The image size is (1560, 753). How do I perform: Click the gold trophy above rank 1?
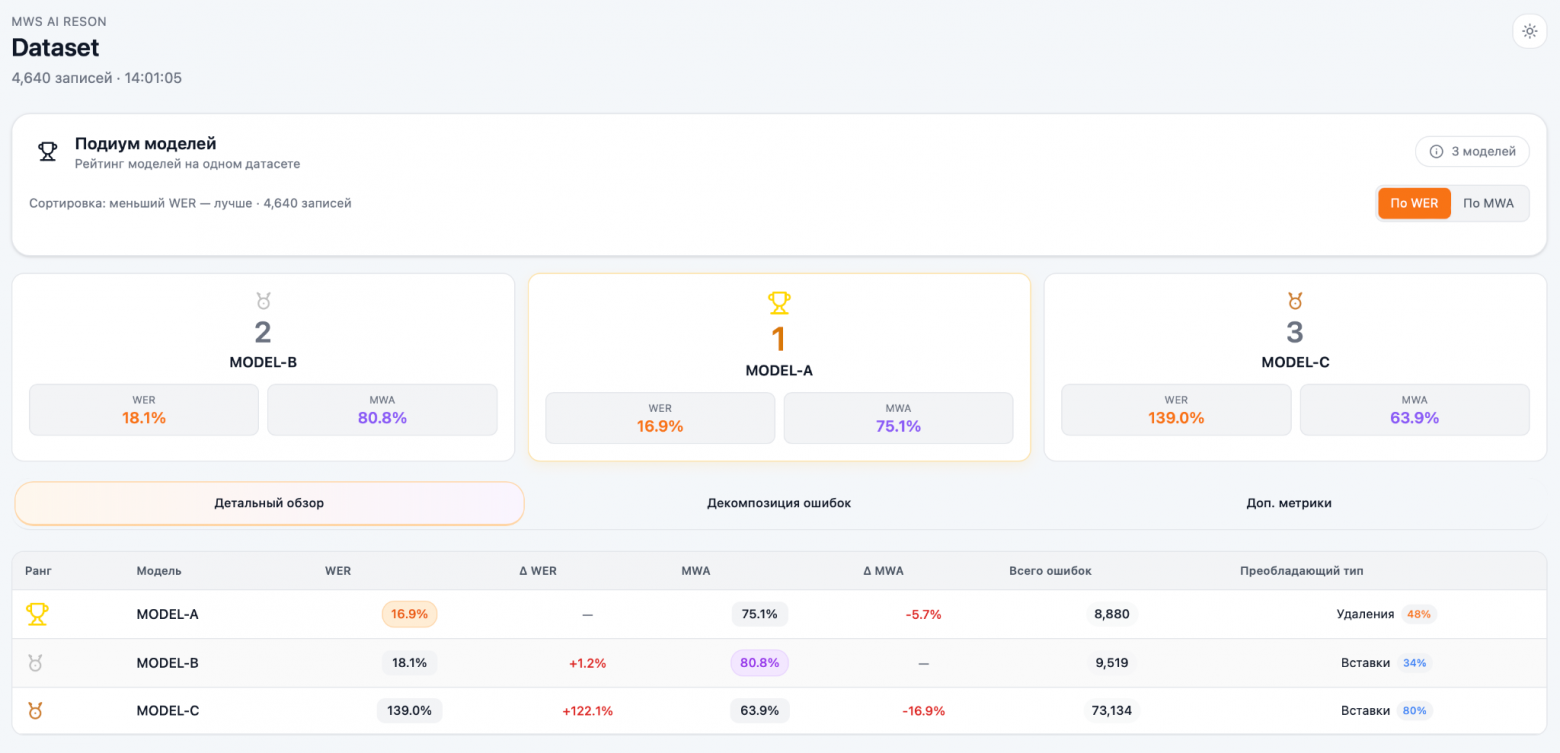[x=779, y=302]
